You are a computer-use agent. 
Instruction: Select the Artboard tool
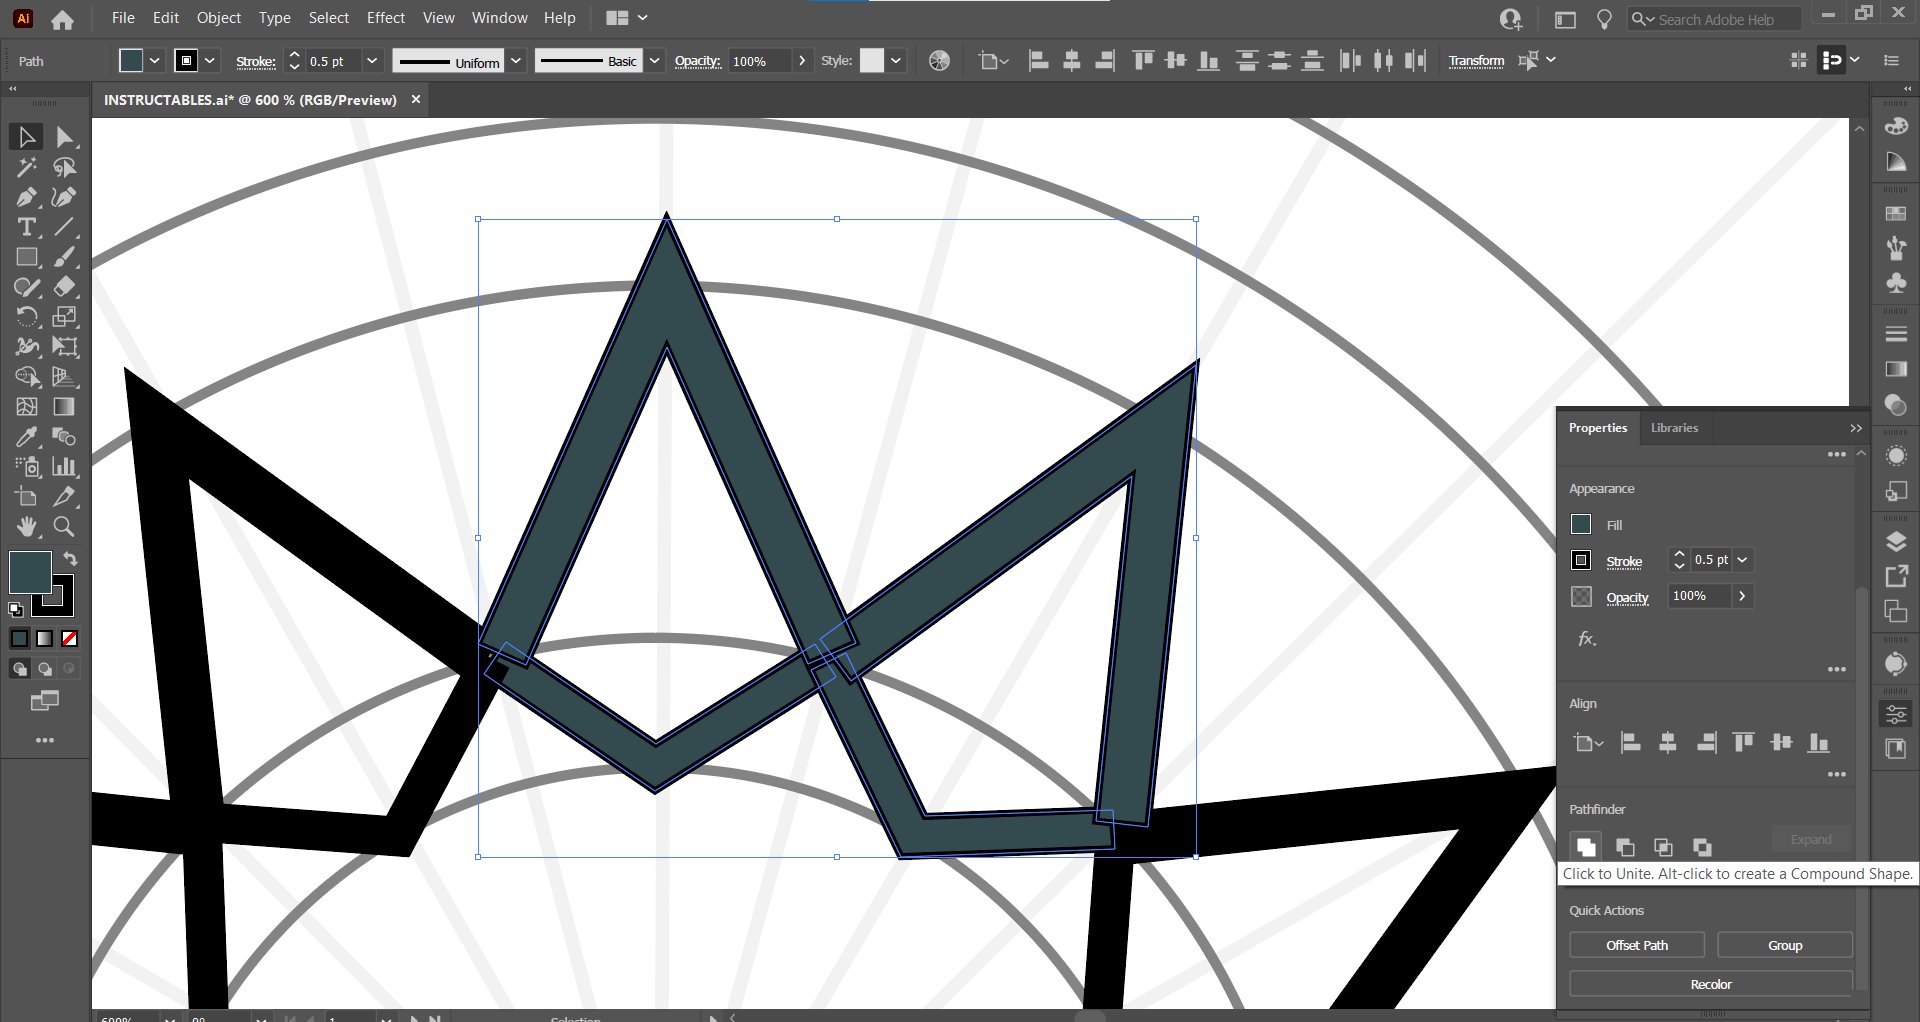point(27,497)
